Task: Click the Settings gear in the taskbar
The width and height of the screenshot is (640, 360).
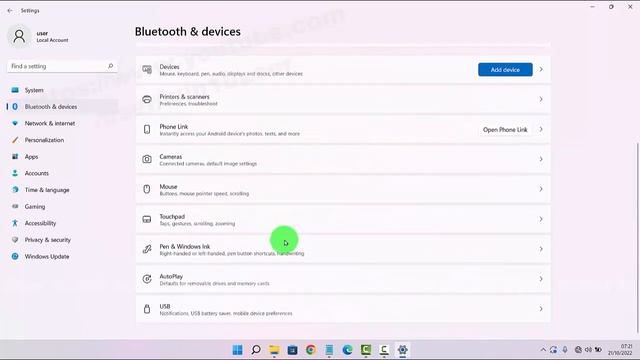Action: click(402, 350)
